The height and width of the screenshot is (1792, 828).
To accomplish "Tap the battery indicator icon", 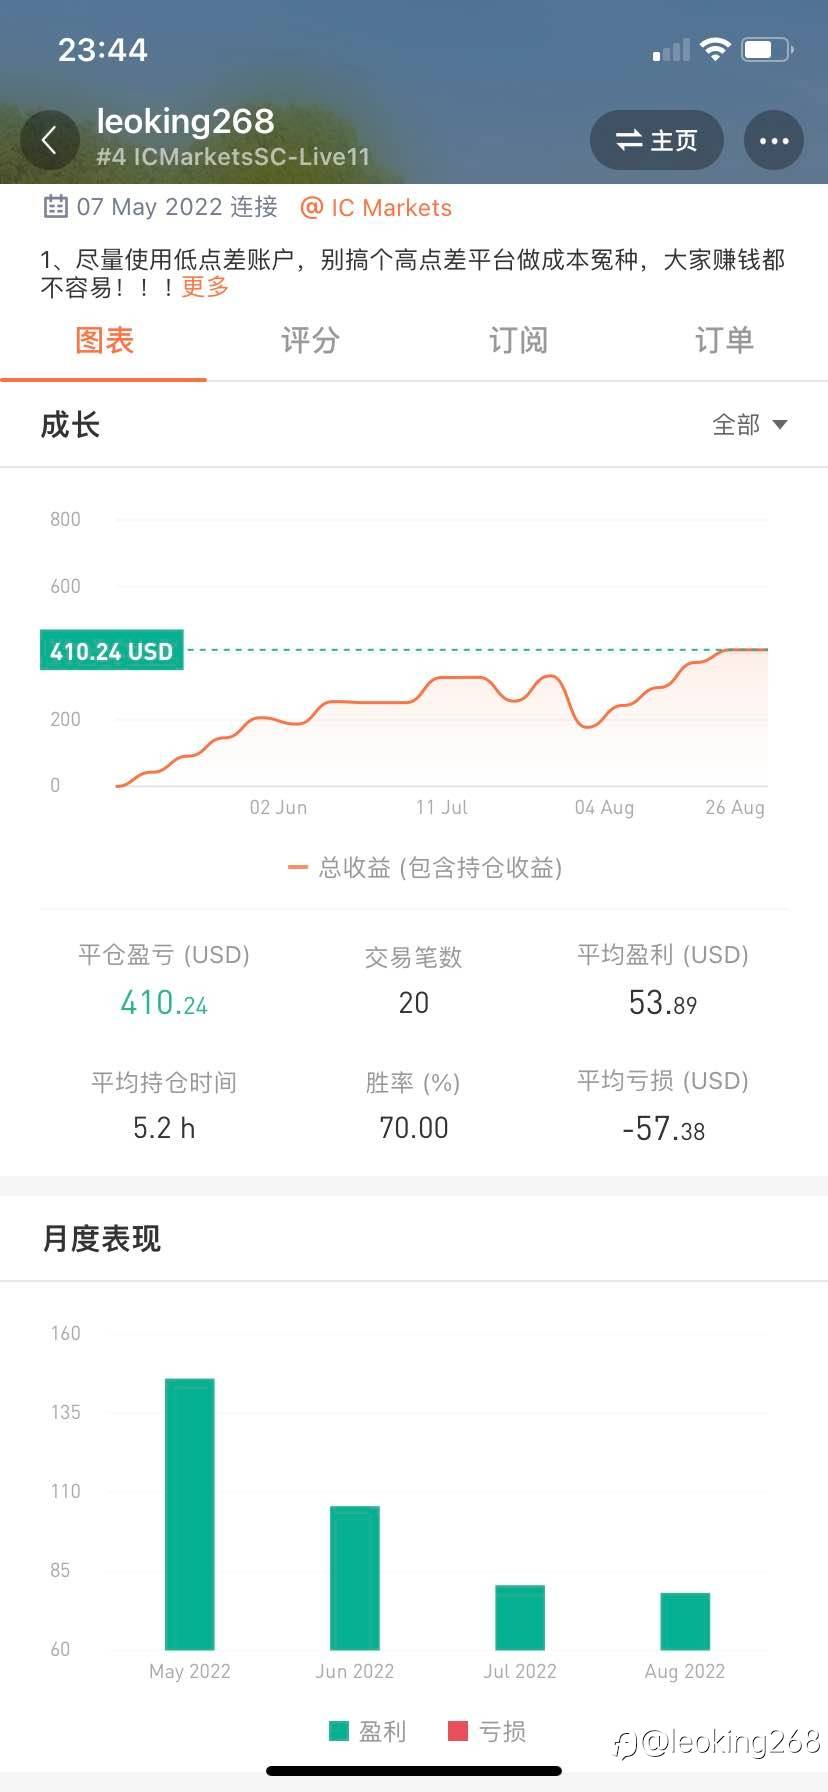I will pos(767,49).
